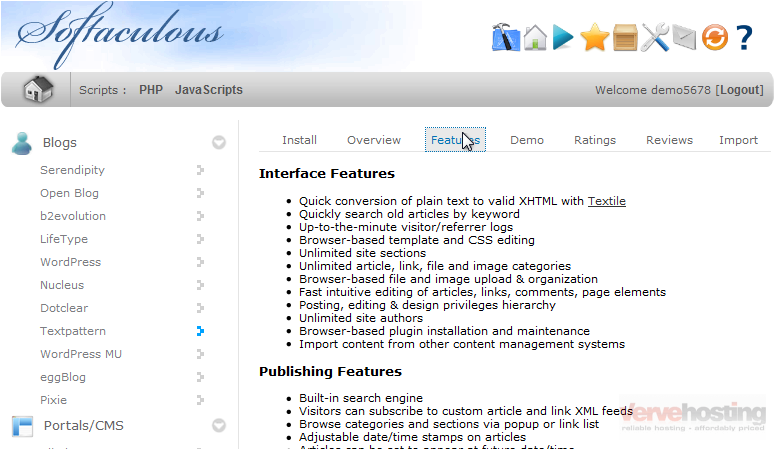Screen dimensions: 776x450
Task: Switch to the Overview tab
Action: click(x=374, y=140)
